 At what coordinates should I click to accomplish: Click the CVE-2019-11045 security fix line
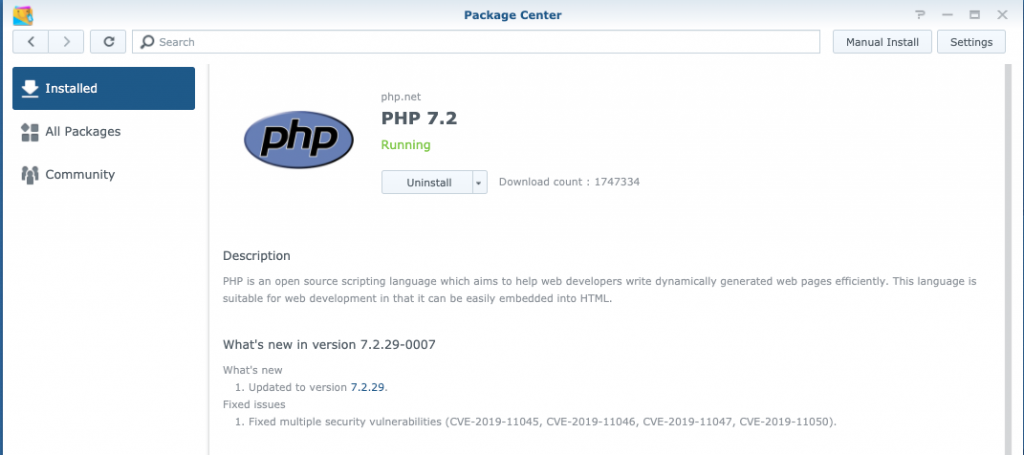[x=542, y=422]
